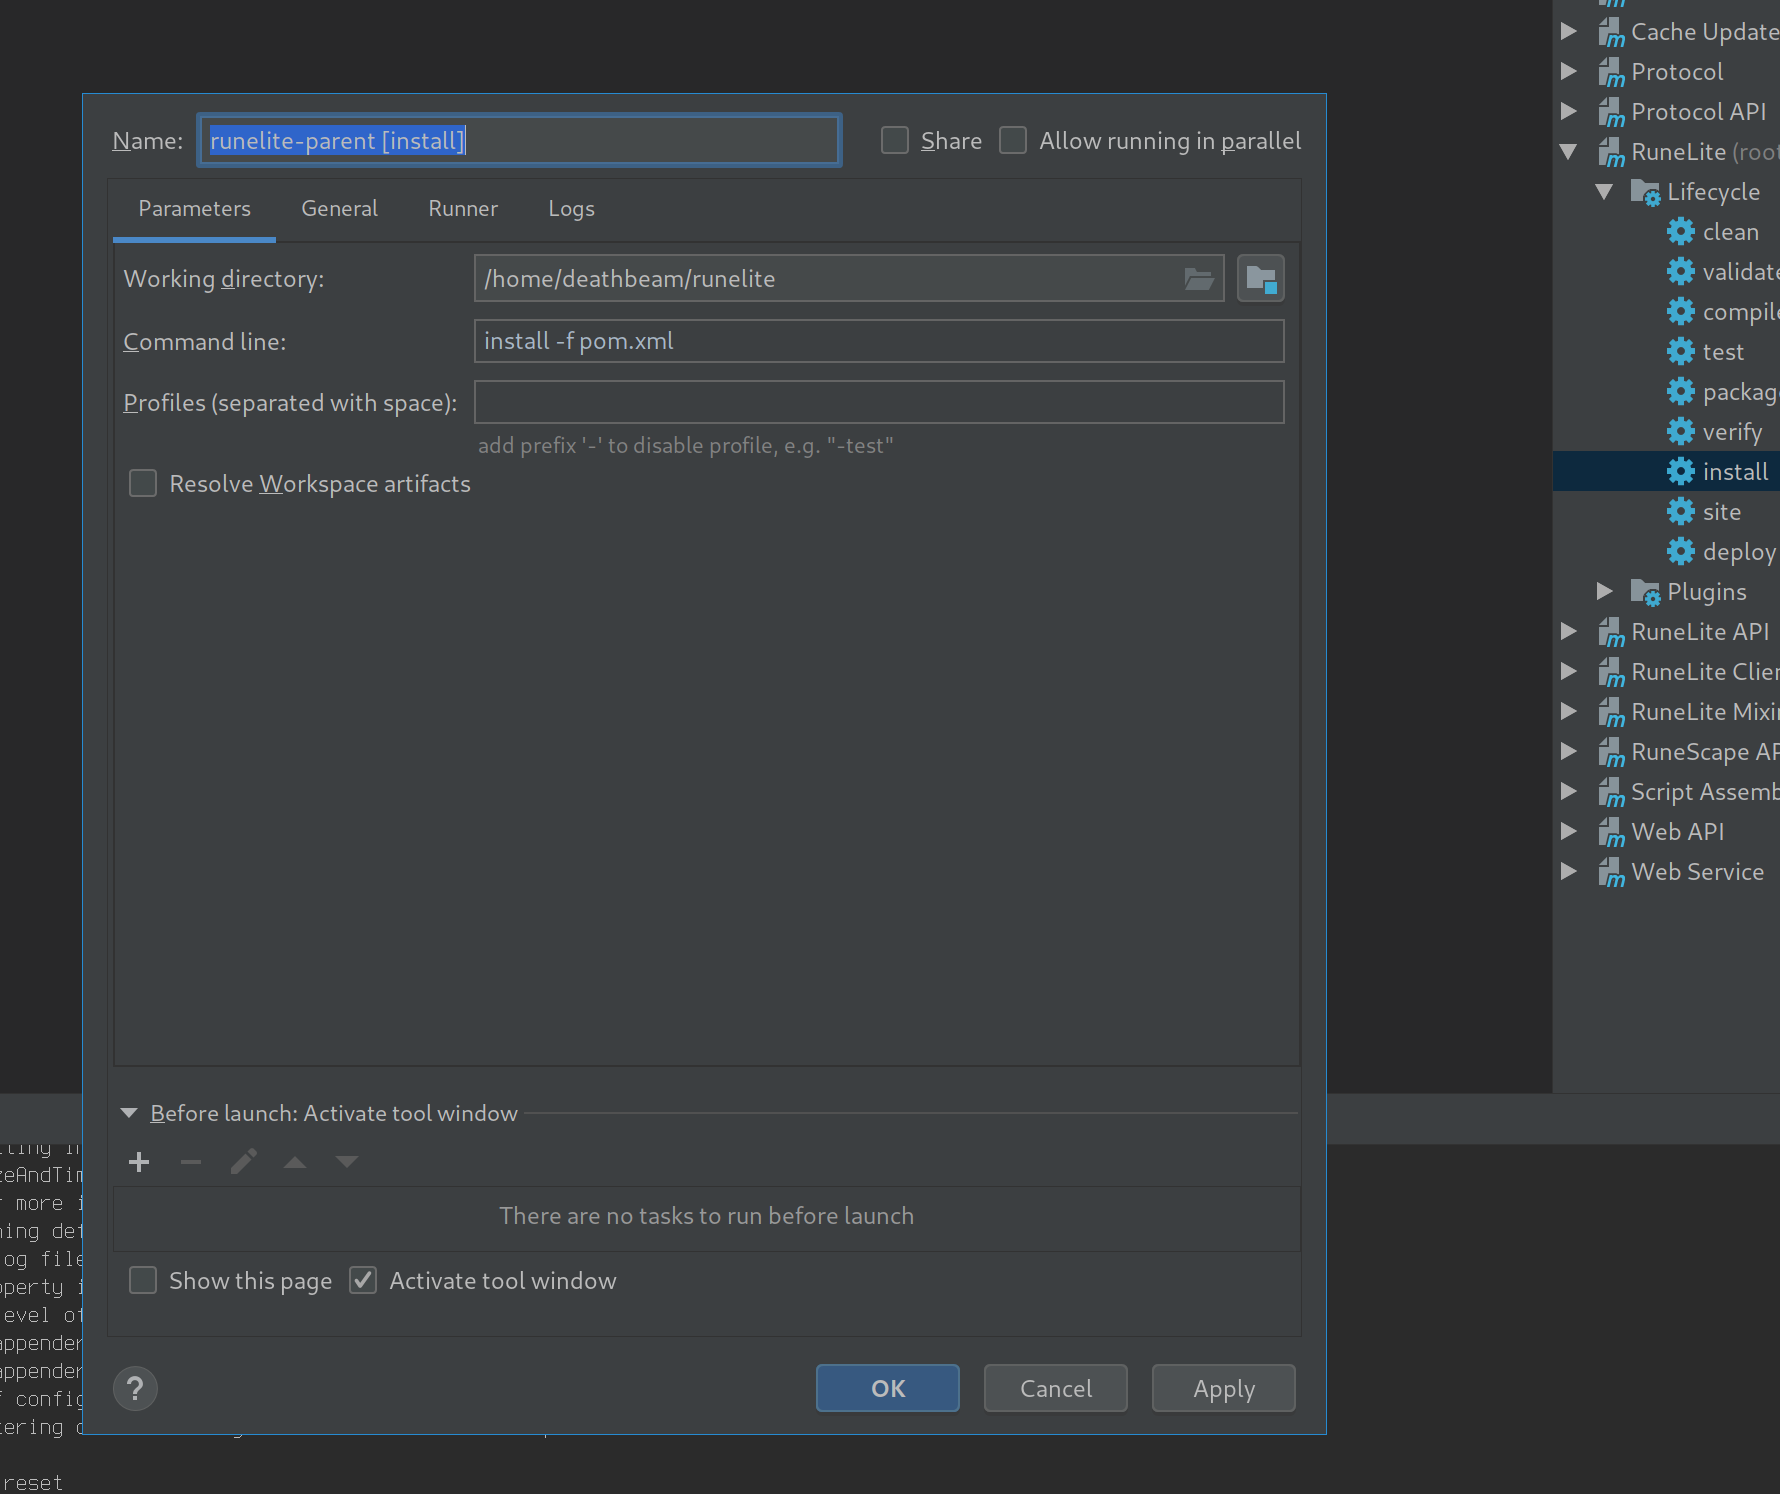
Task: Select the clean lifecycle goal
Action: (x=1730, y=231)
